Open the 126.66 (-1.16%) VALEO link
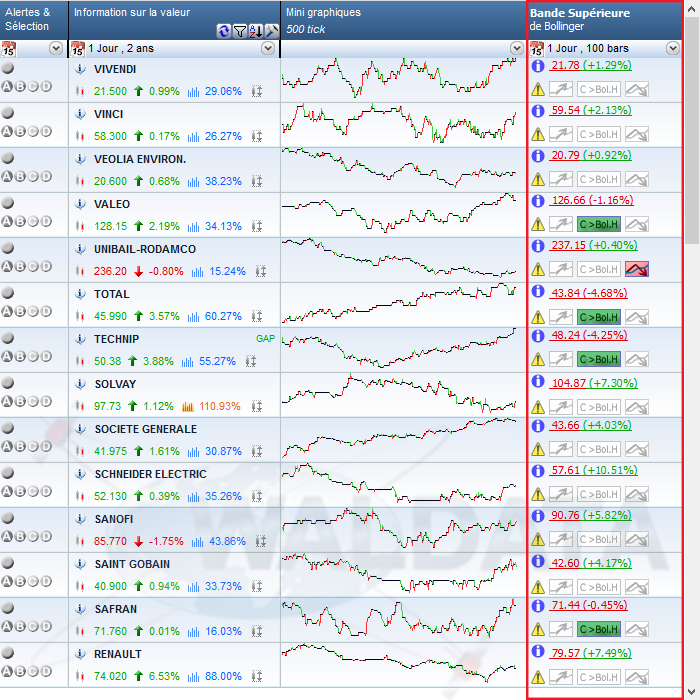This screenshot has height=700, width=700. [x=592, y=200]
